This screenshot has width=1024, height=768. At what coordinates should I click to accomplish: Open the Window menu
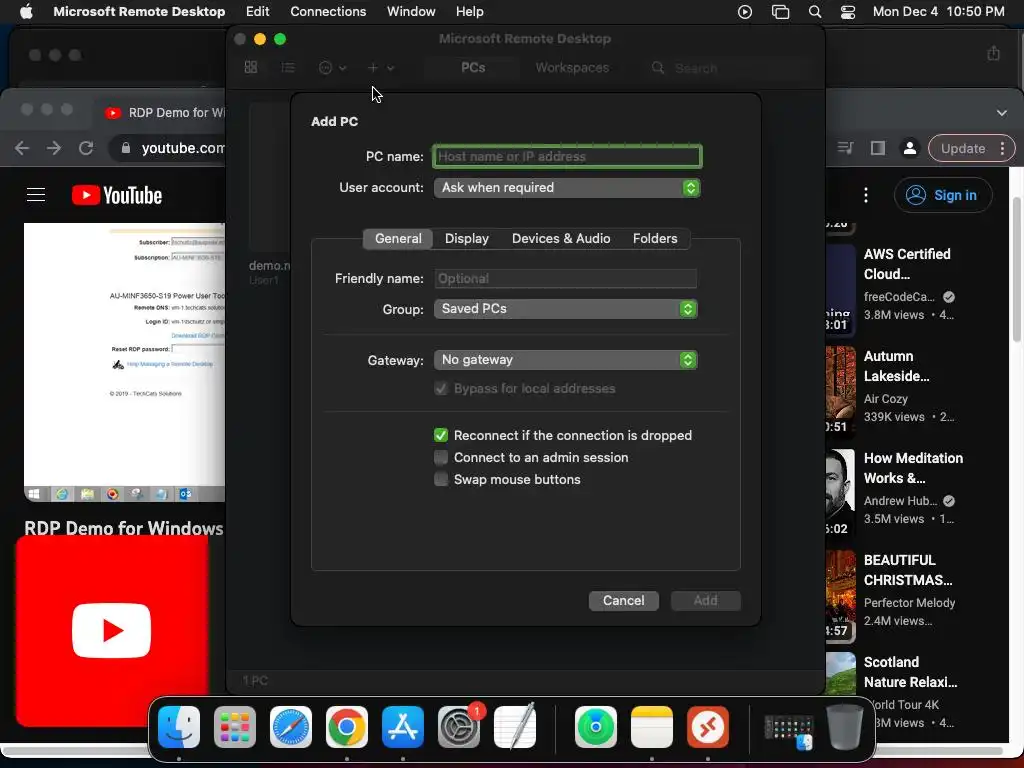click(411, 12)
